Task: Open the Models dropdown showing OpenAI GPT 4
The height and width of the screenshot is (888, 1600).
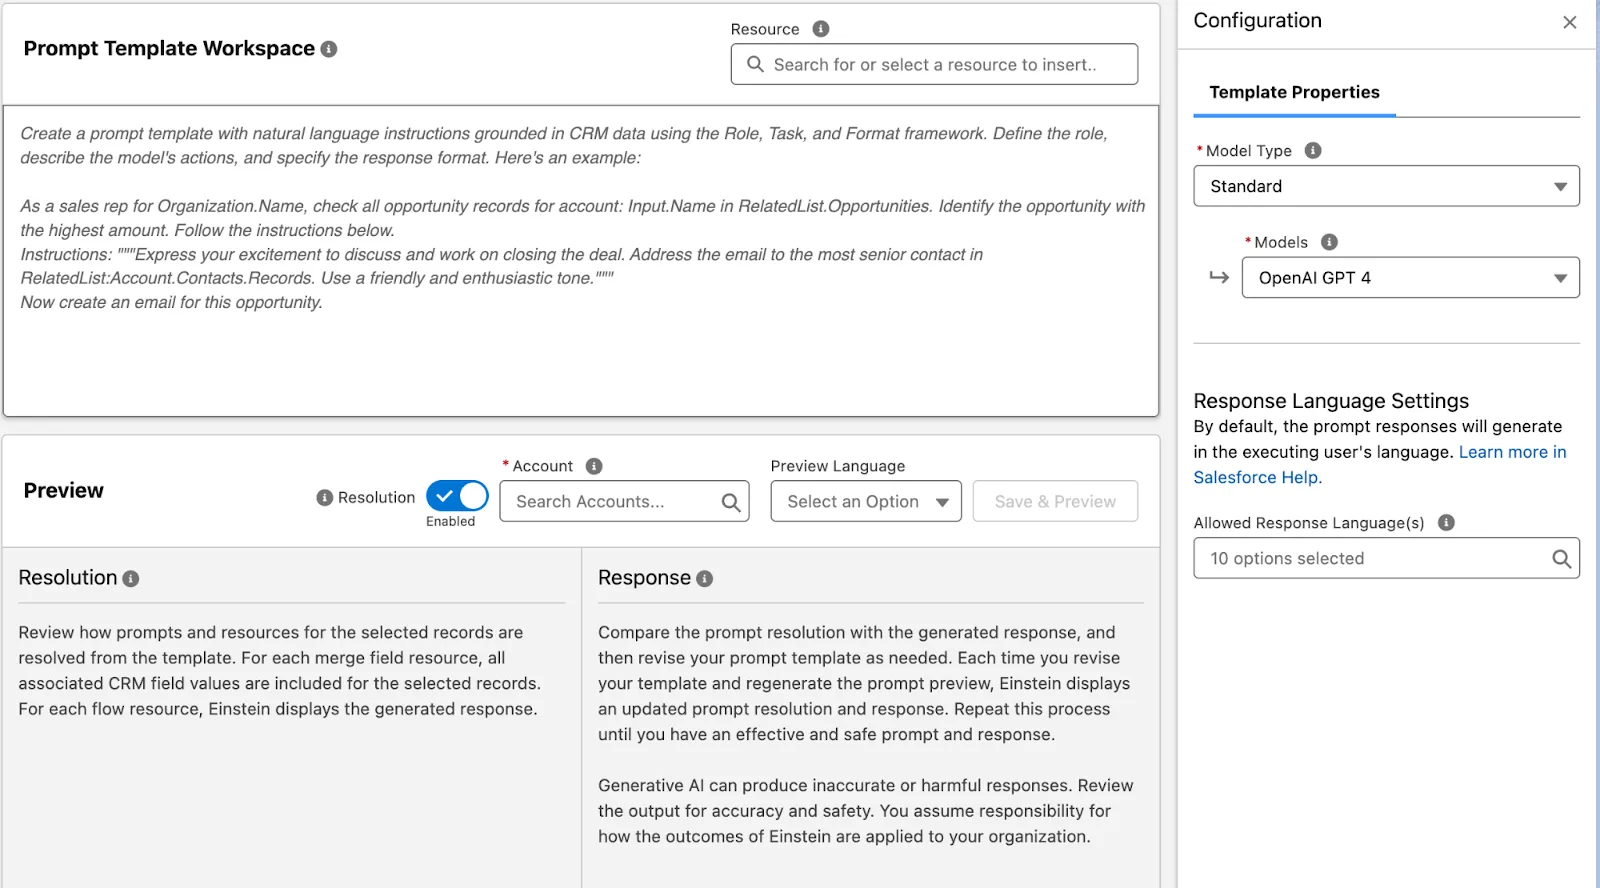Action: click(1409, 277)
